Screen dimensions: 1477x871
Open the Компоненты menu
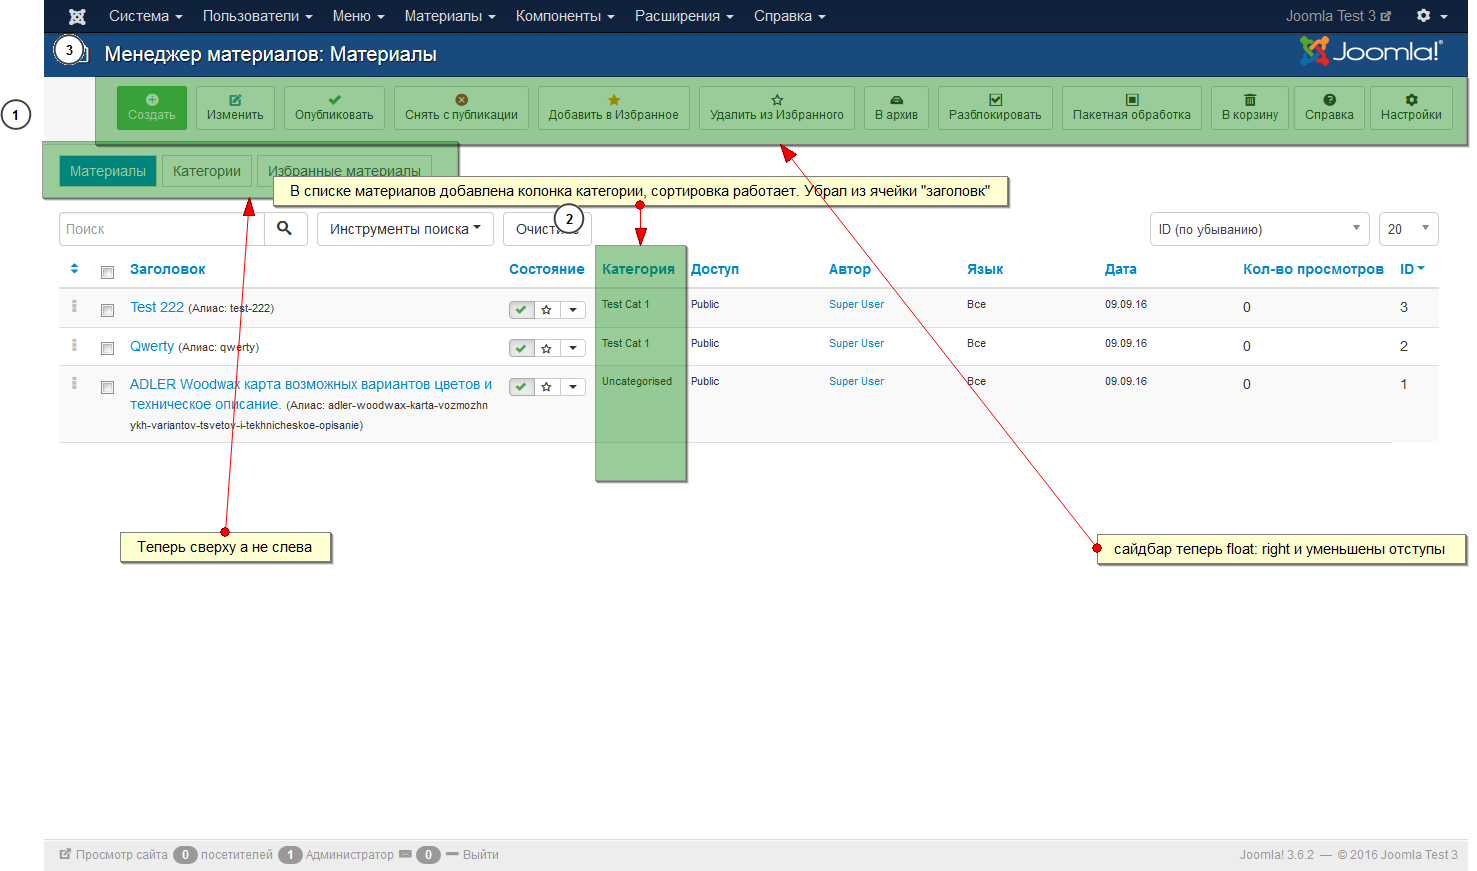point(564,16)
